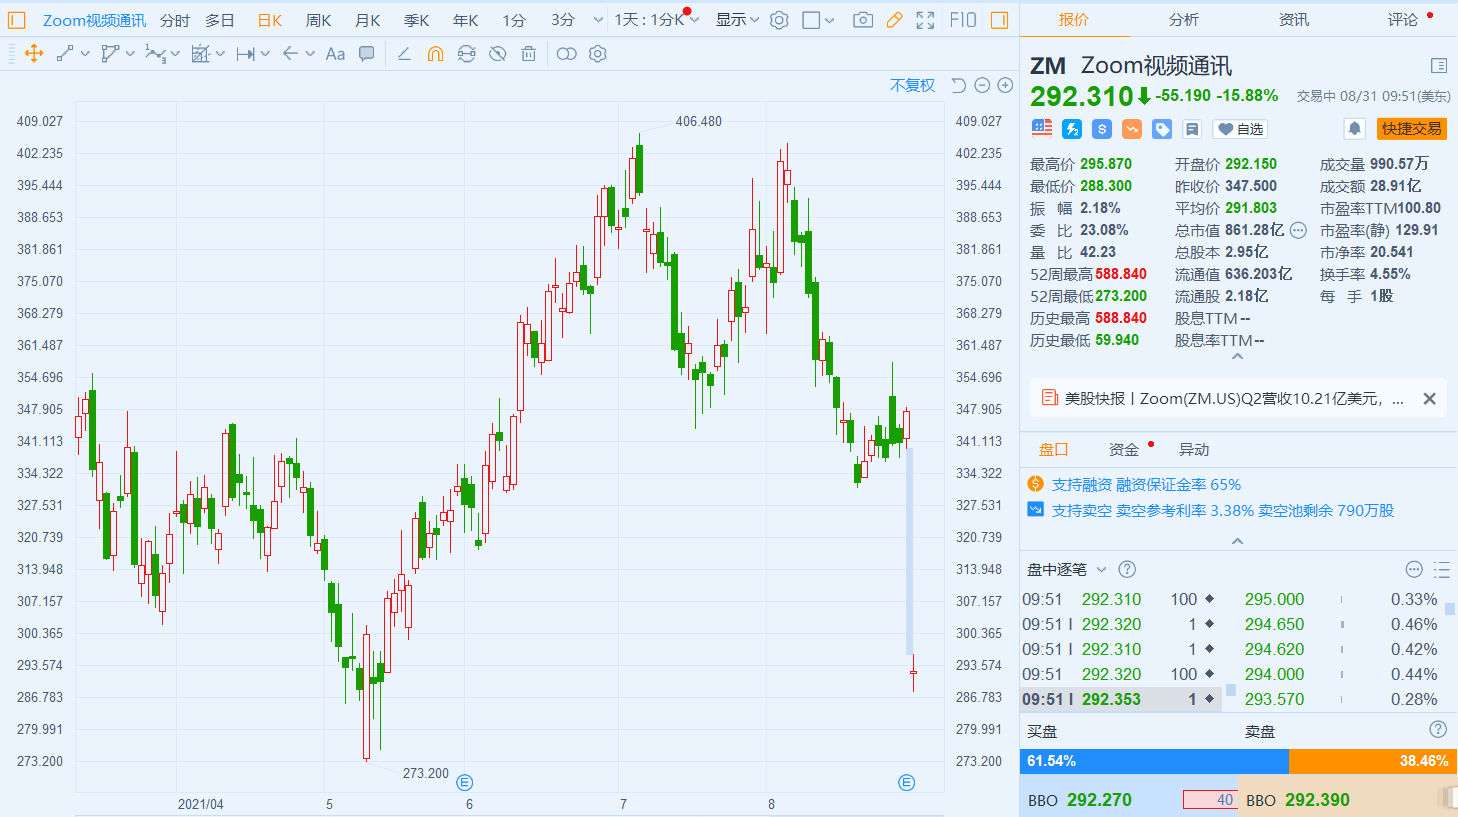The width and height of the screenshot is (1458, 817).
Task: Click the blue 61.54% buy ratio bar
Action: [1154, 761]
